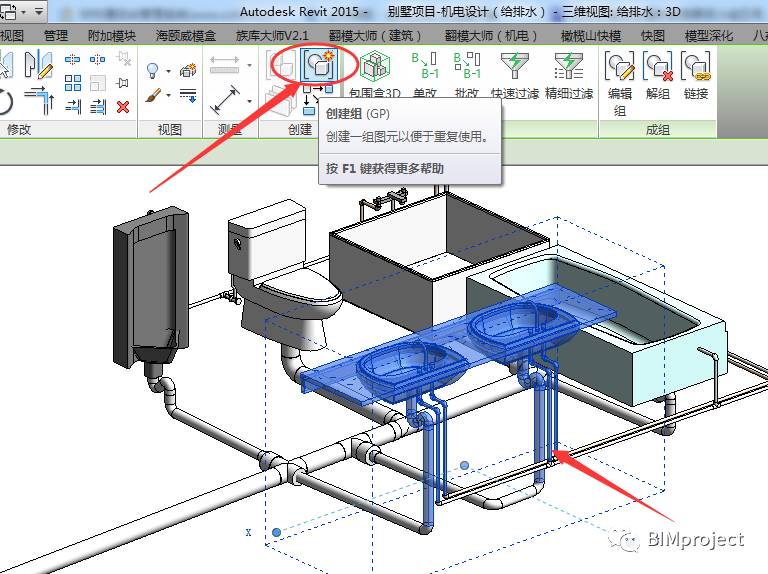Open the paintbrush Override dropdown arrow

point(168,95)
